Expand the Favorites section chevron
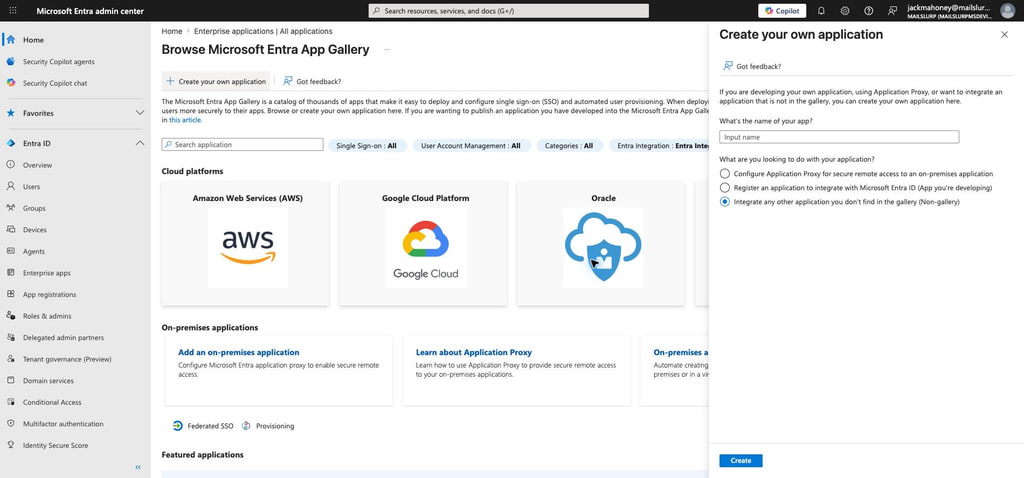1024x478 pixels. tap(140, 113)
